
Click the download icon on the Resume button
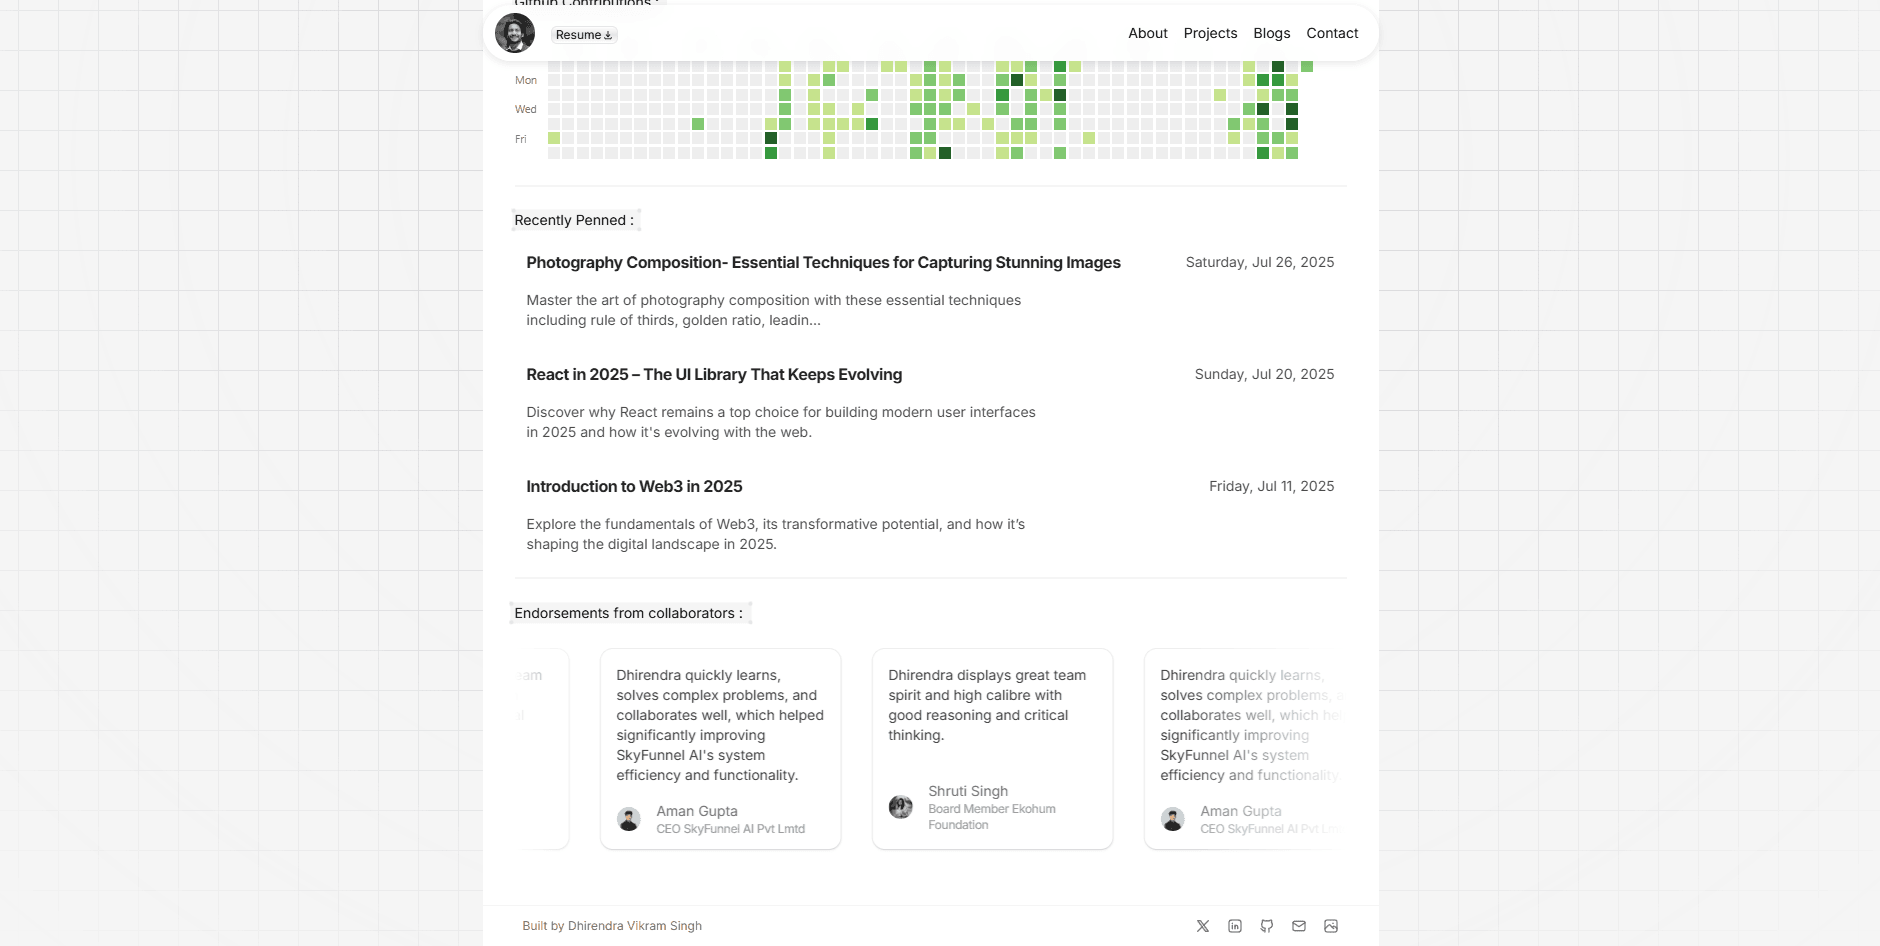[608, 34]
